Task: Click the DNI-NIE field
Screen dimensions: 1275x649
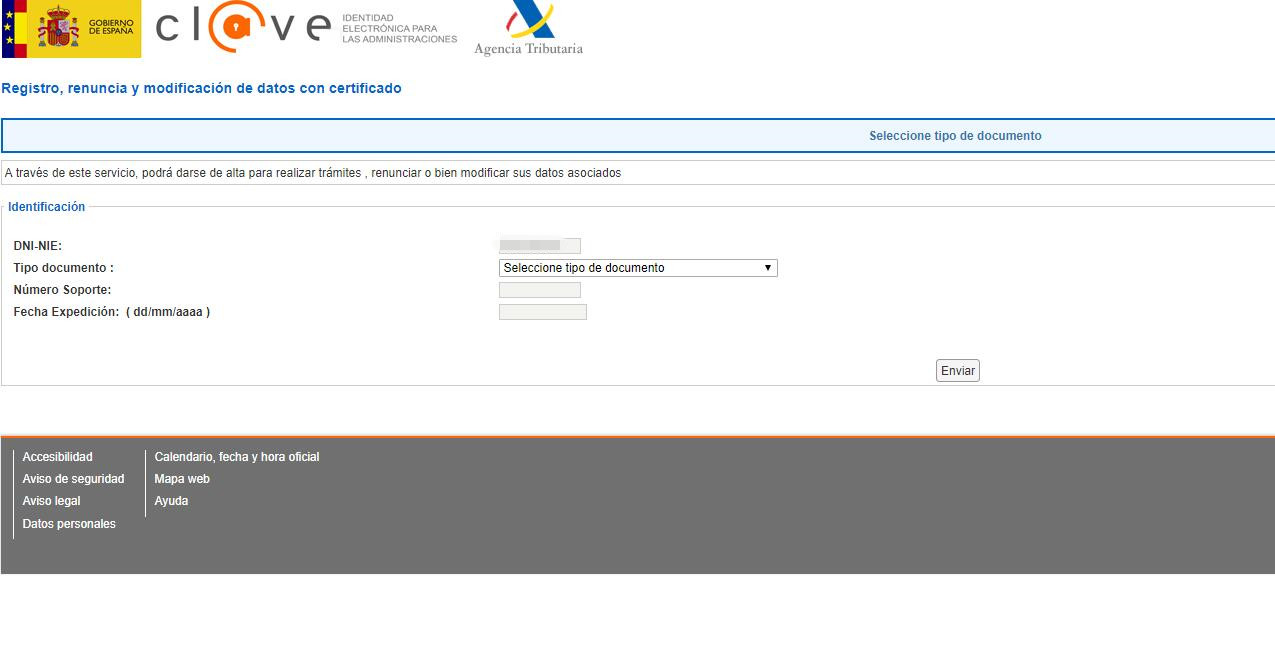Action: point(539,246)
